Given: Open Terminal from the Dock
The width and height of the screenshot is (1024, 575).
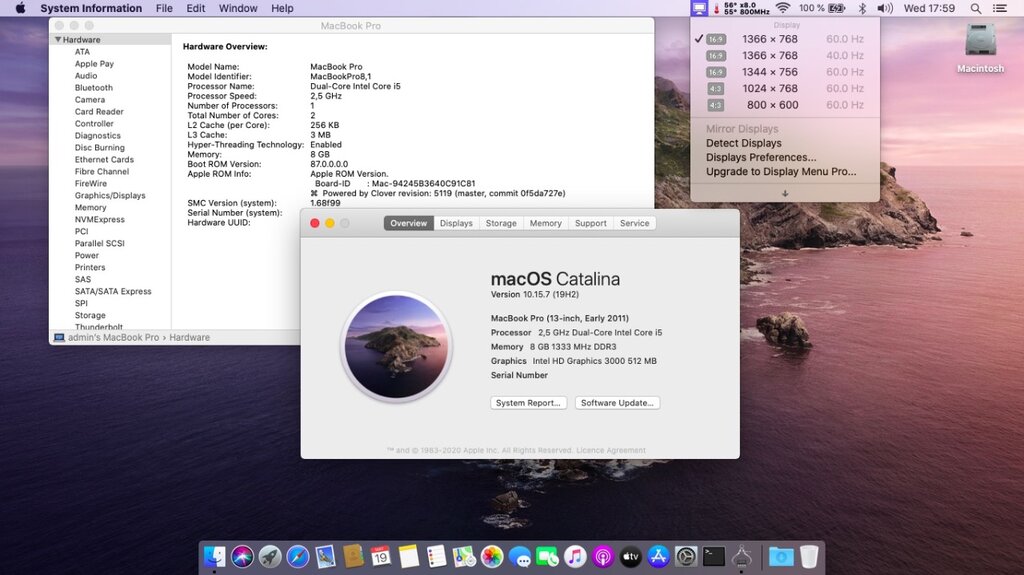Looking at the screenshot, I should [x=713, y=557].
